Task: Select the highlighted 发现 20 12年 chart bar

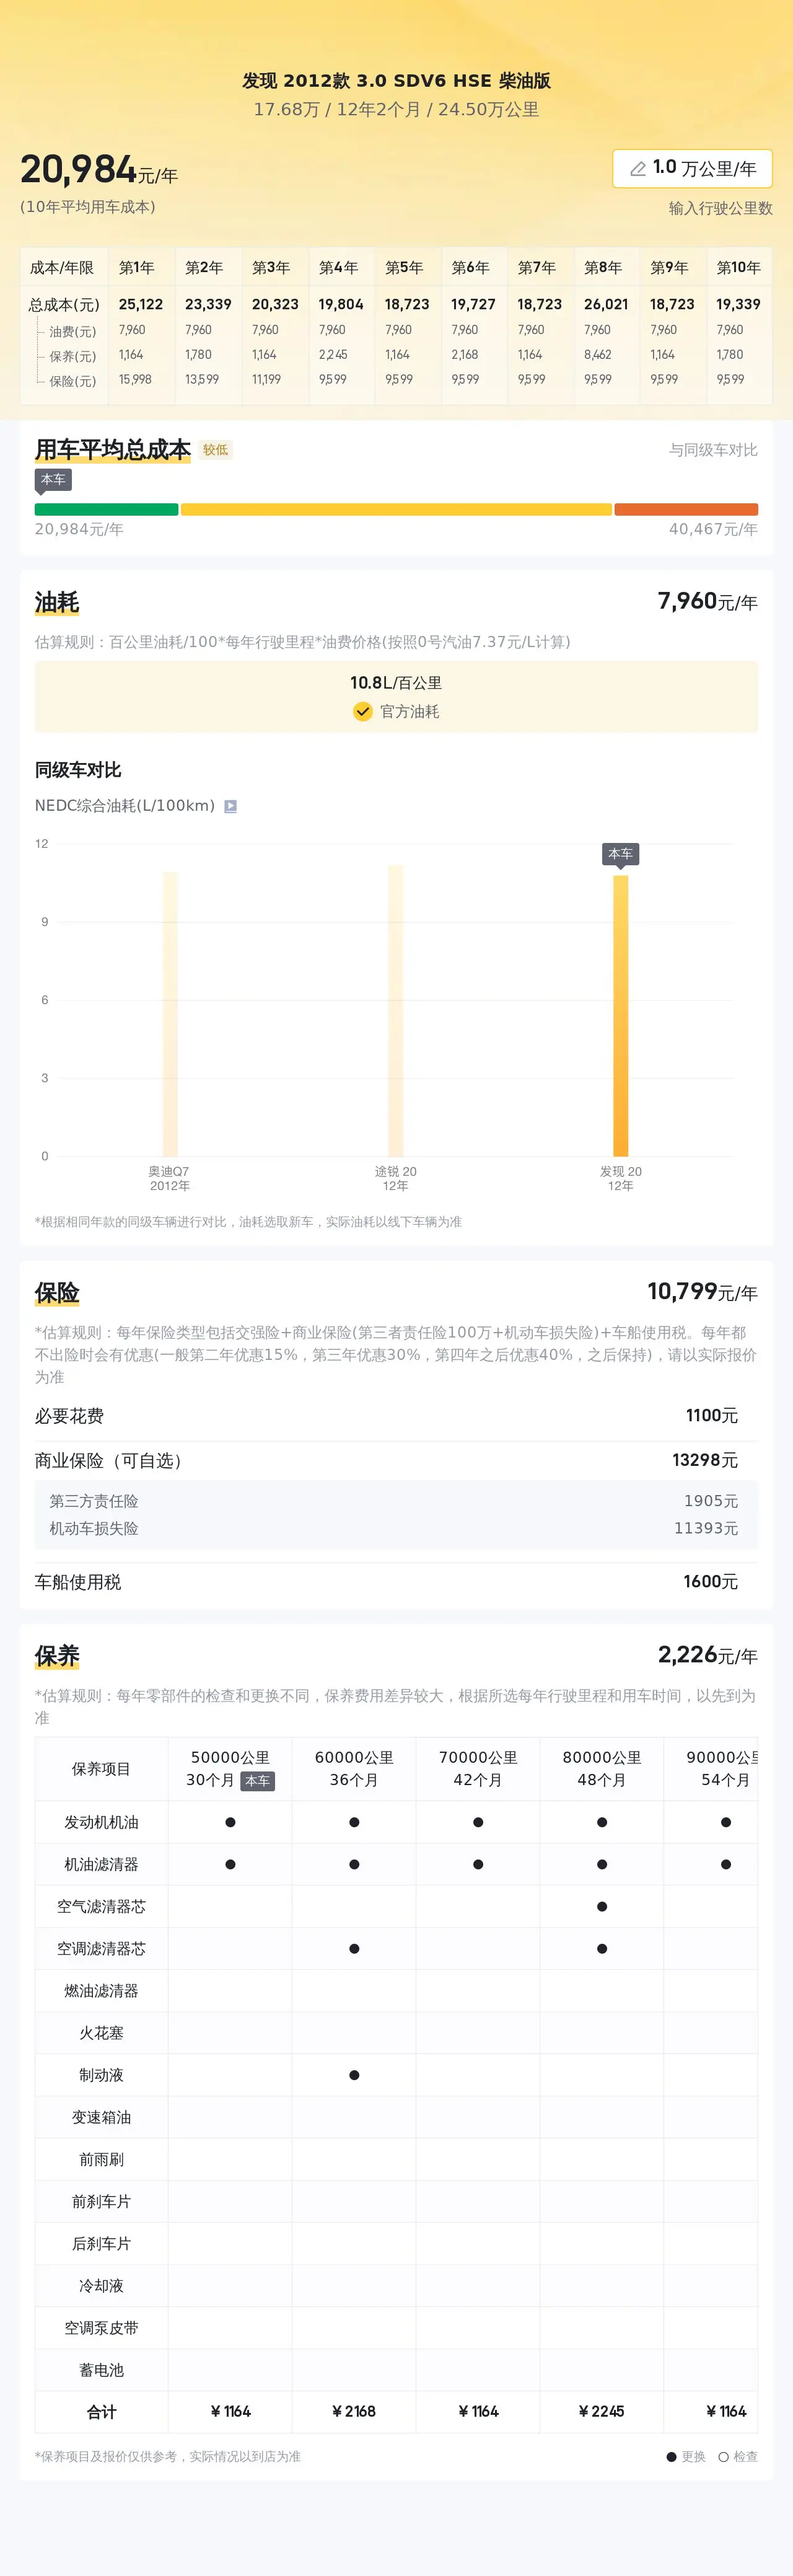Action: 621,1016
